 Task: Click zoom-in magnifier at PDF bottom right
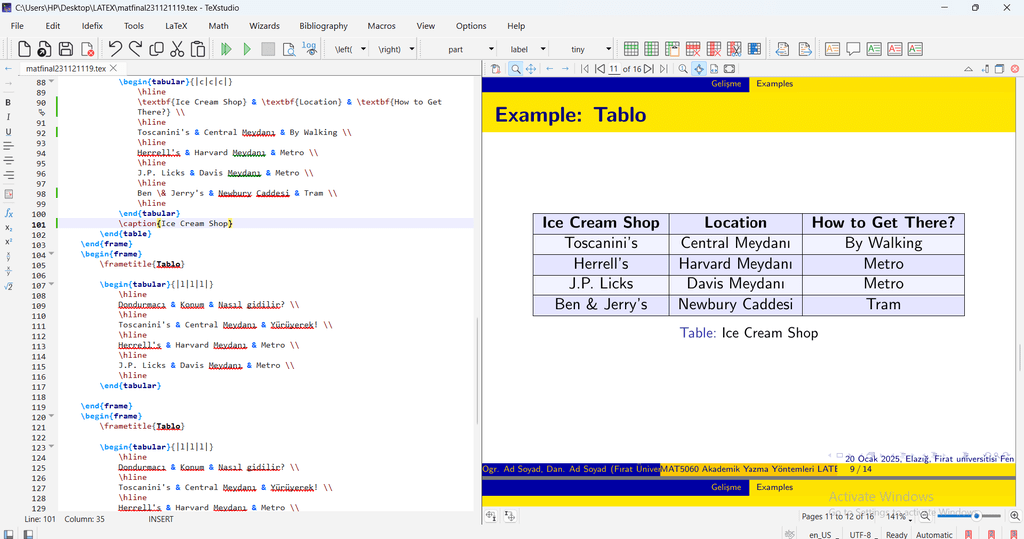point(1014,516)
